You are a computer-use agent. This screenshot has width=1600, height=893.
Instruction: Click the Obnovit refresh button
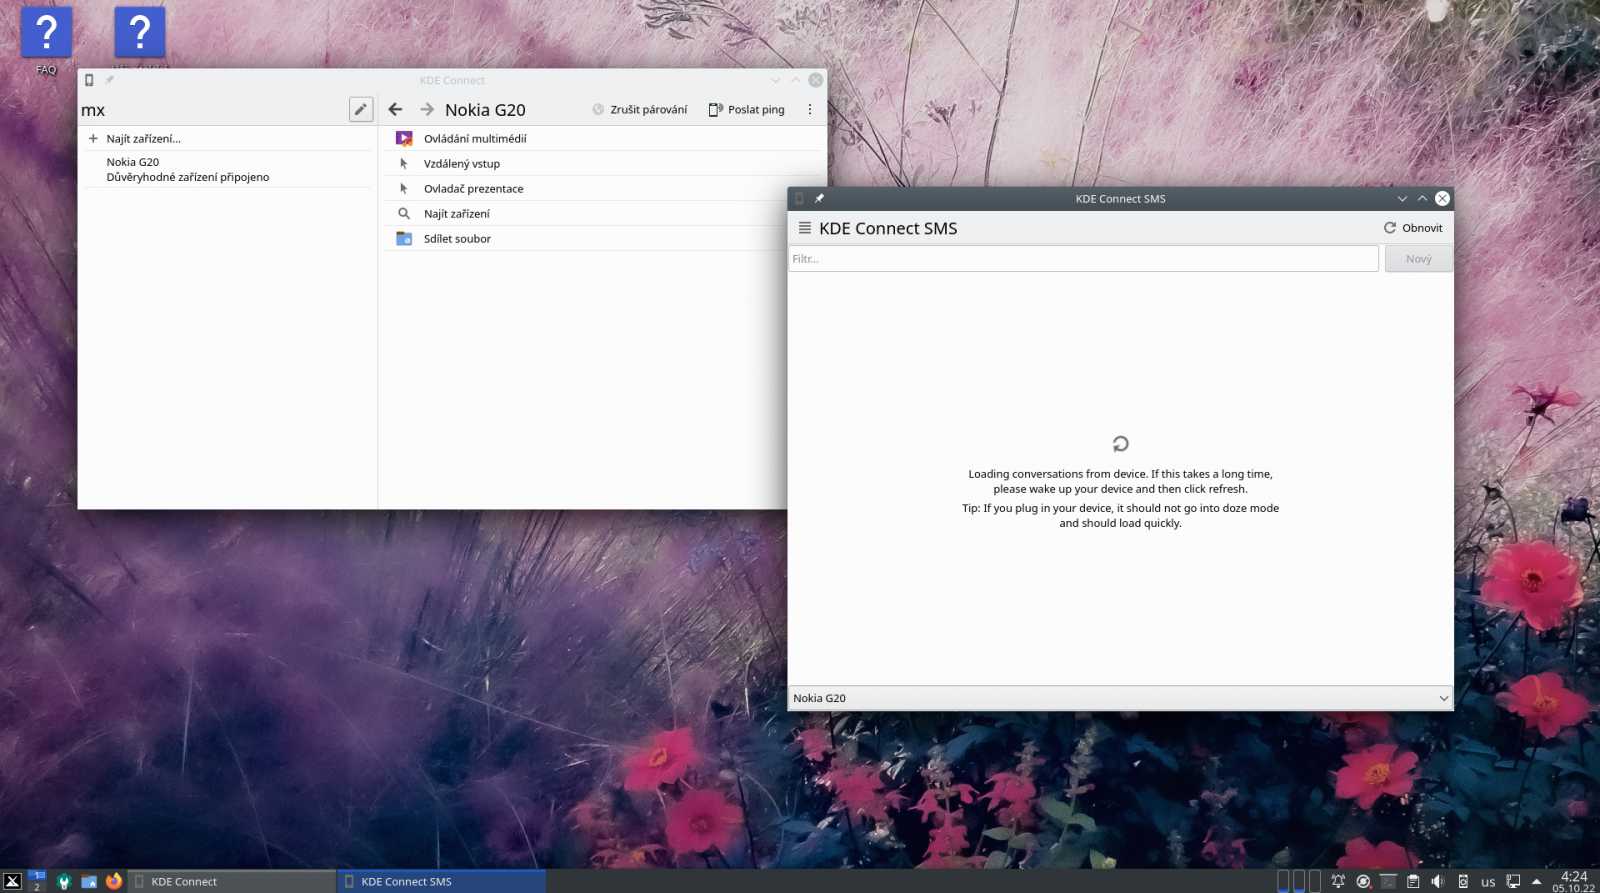coord(1413,228)
